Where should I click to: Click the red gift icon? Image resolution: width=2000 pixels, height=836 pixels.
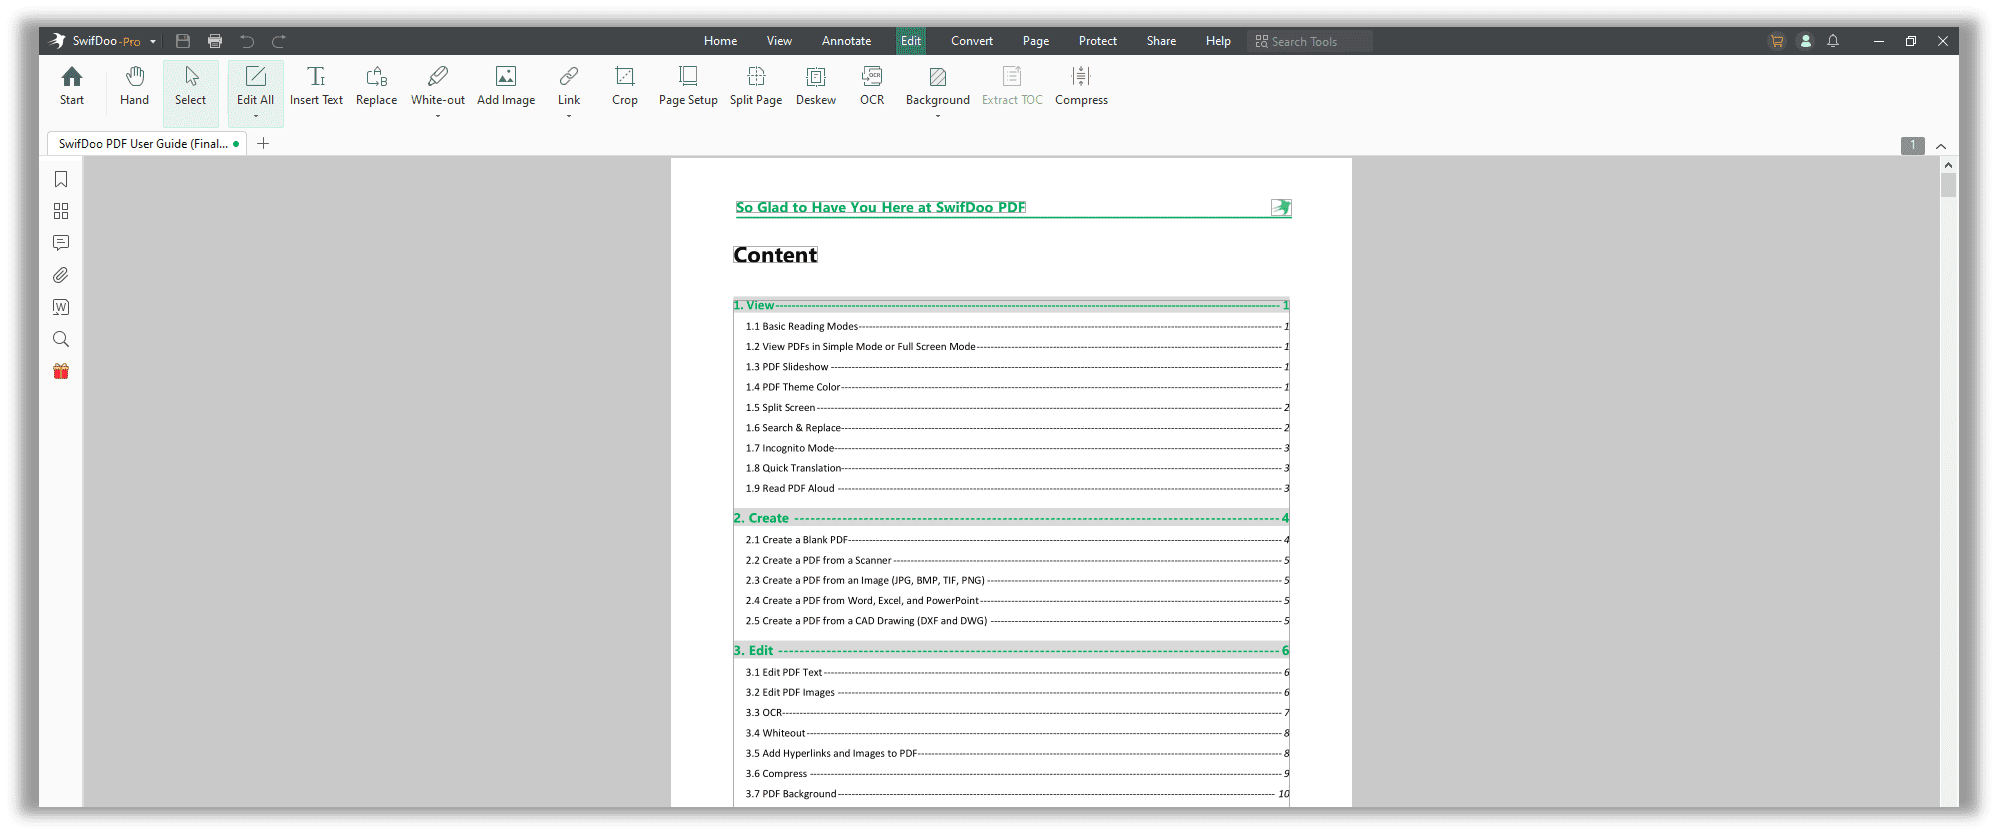coord(61,371)
